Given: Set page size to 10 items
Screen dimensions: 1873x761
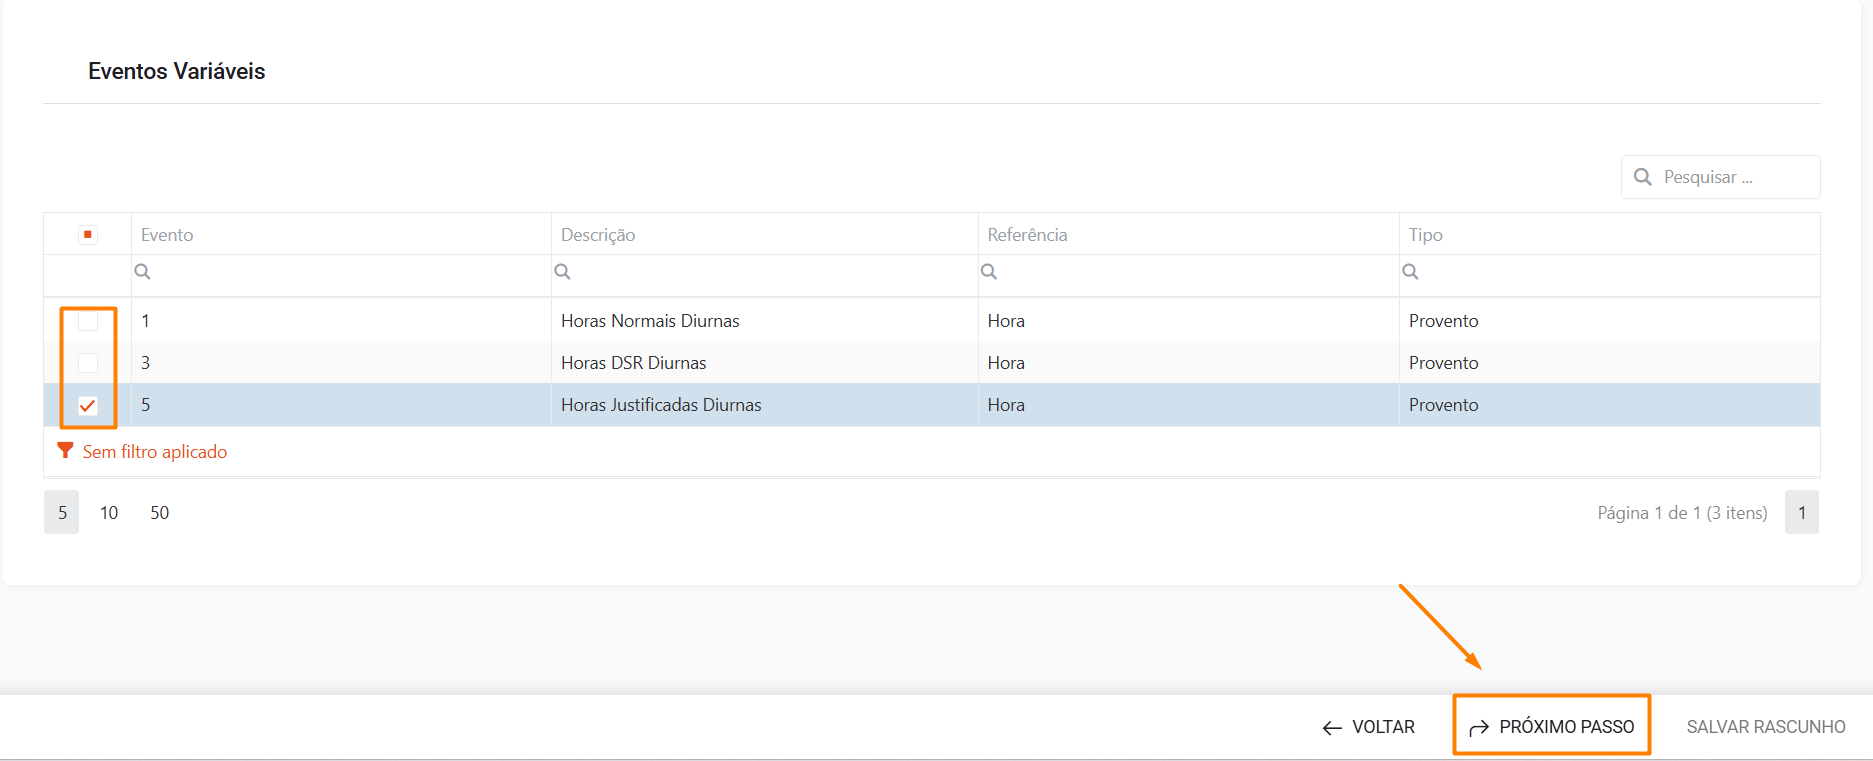Looking at the screenshot, I should point(109,513).
